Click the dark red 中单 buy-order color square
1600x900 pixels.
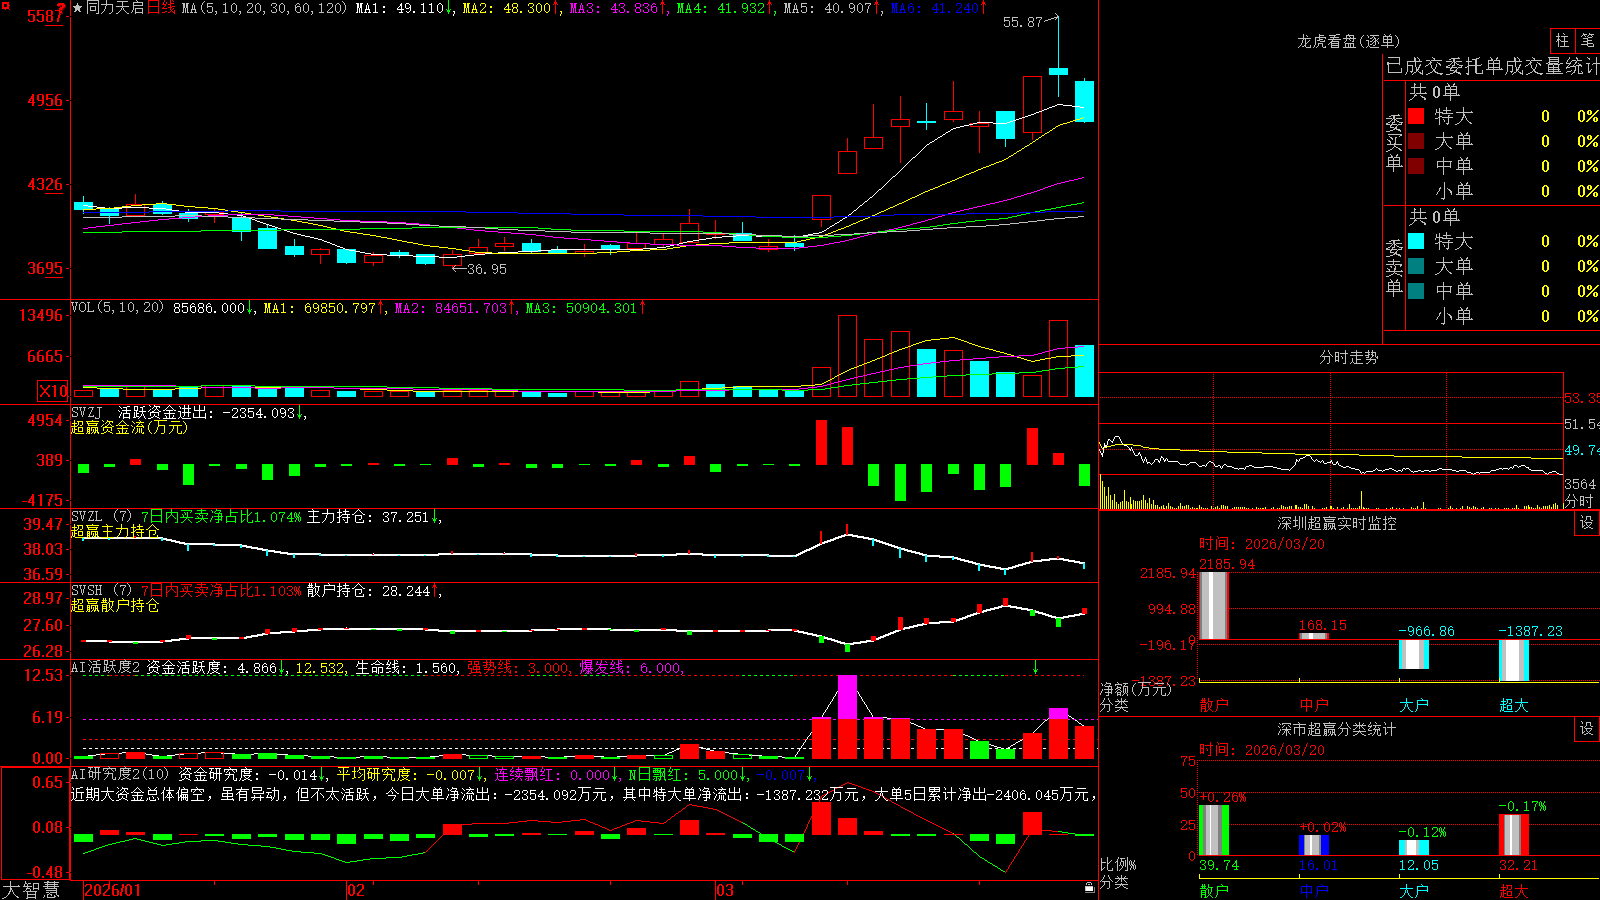pyautogui.click(x=1416, y=166)
